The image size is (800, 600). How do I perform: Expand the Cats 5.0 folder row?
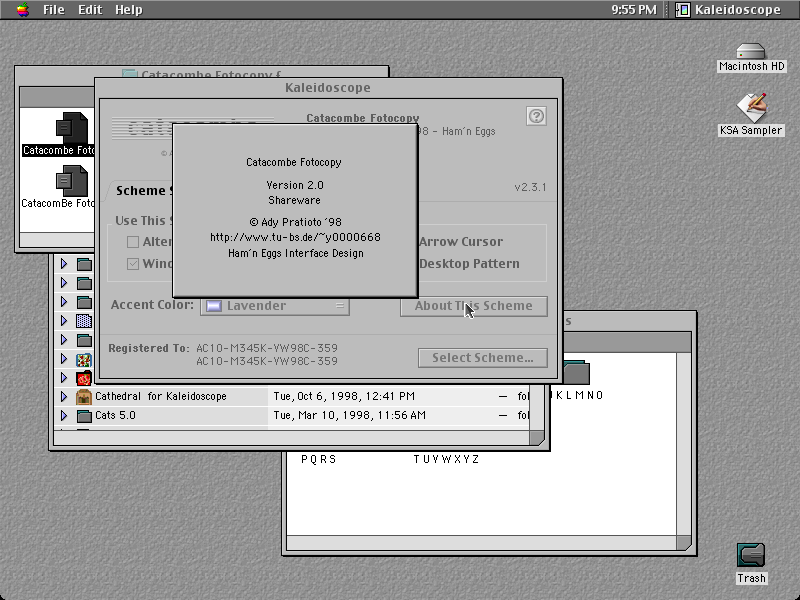pos(64,415)
